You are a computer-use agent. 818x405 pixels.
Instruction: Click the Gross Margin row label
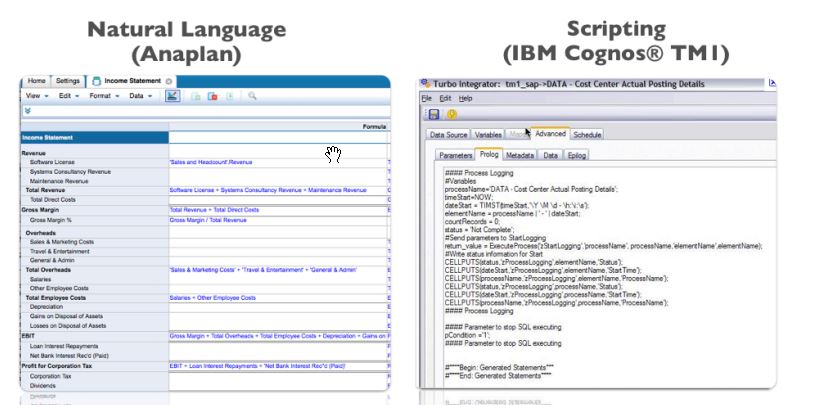pyautogui.click(x=40, y=210)
